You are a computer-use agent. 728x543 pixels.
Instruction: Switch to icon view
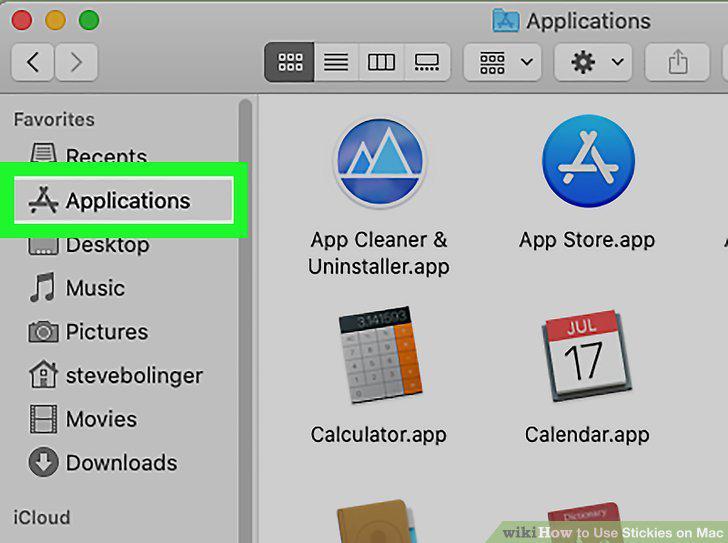coord(290,62)
